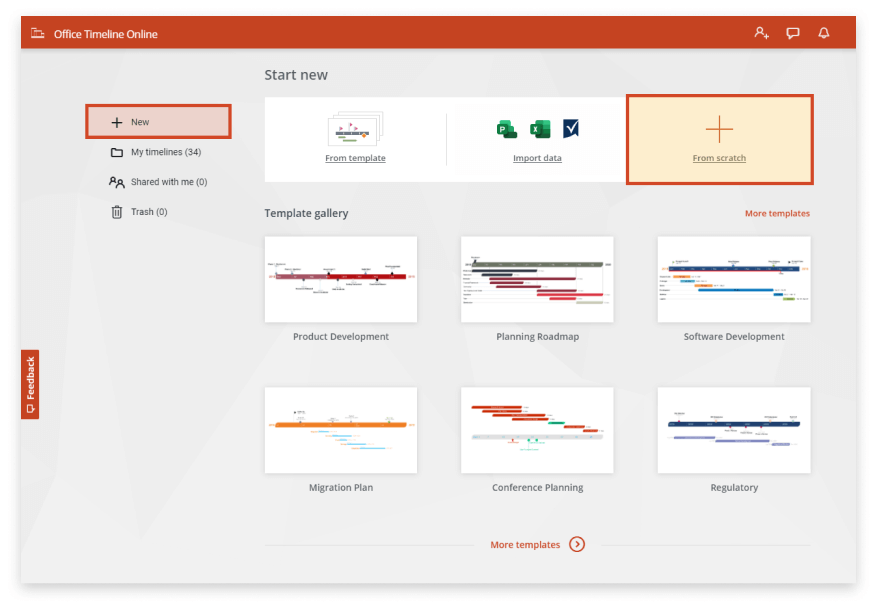This screenshot has width=876, height=602.
Task: Open the circled arrow next to More templates
Action: tap(577, 544)
